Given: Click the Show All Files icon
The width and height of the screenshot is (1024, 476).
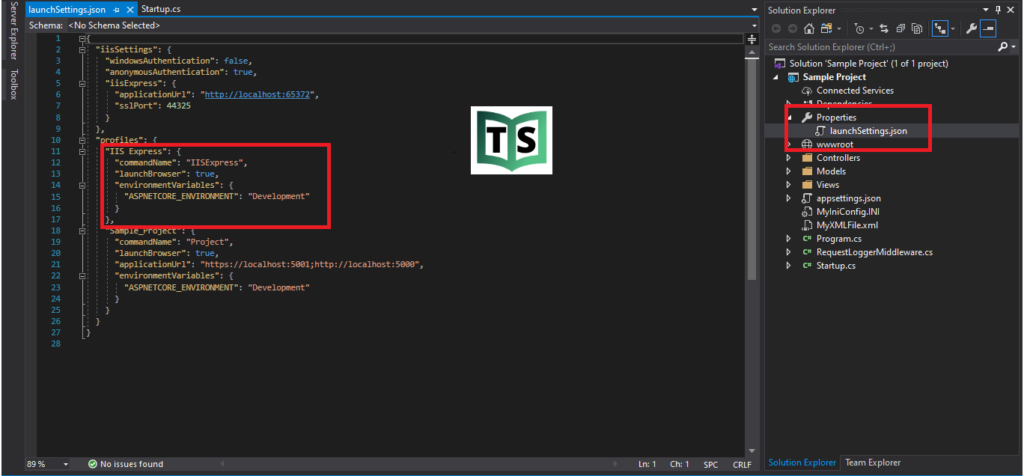Looking at the screenshot, I should coord(915,28).
